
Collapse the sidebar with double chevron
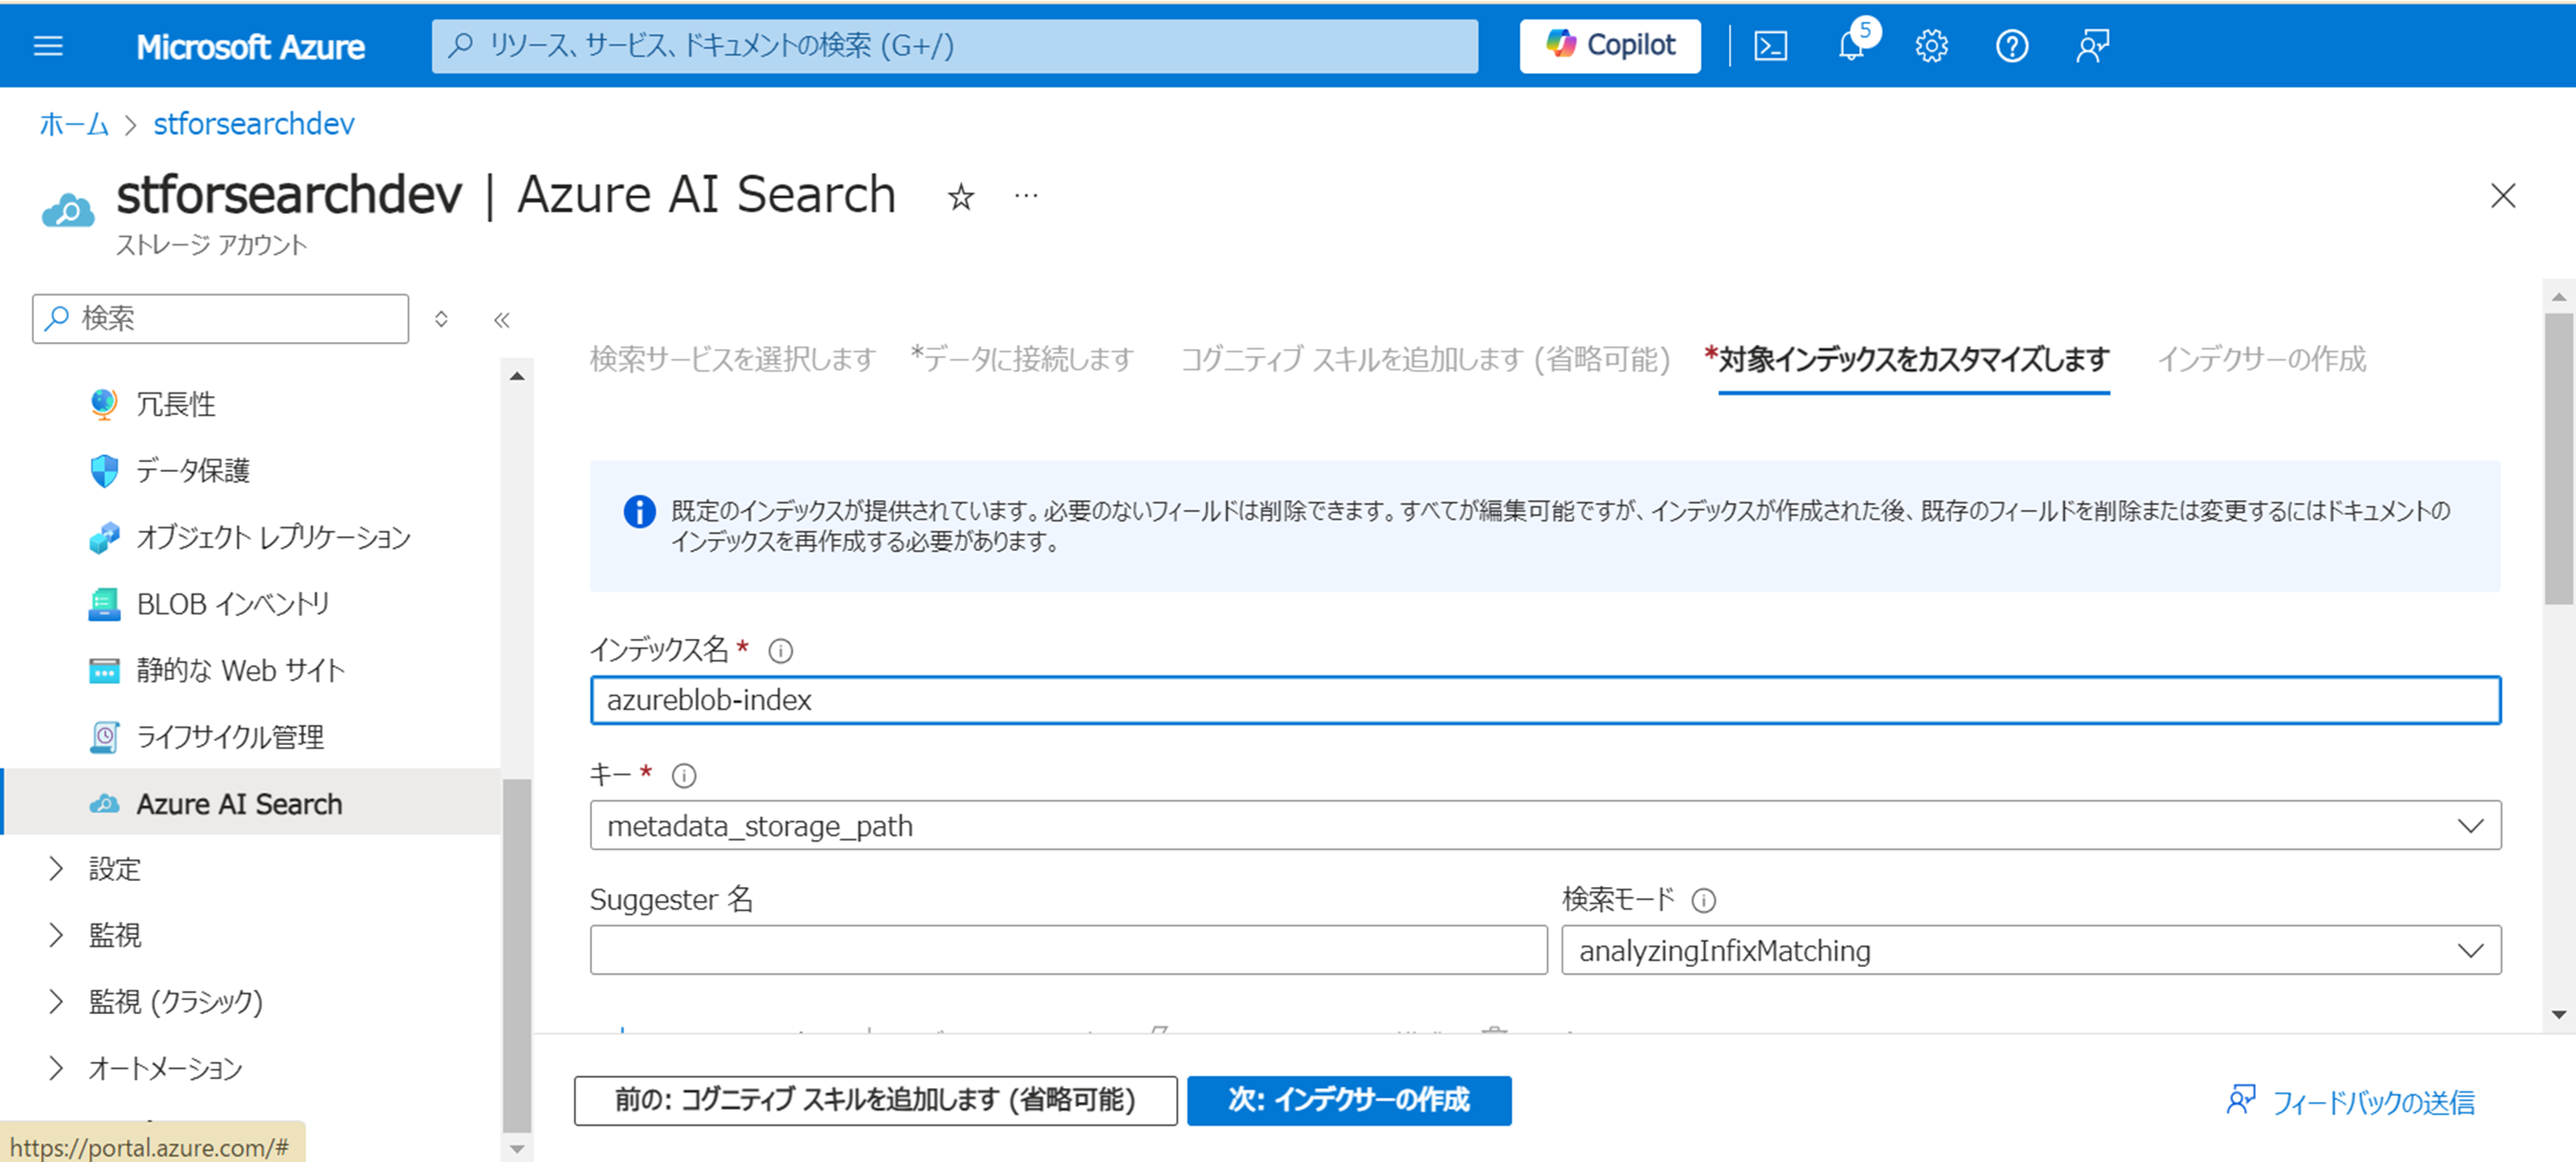click(x=502, y=320)
